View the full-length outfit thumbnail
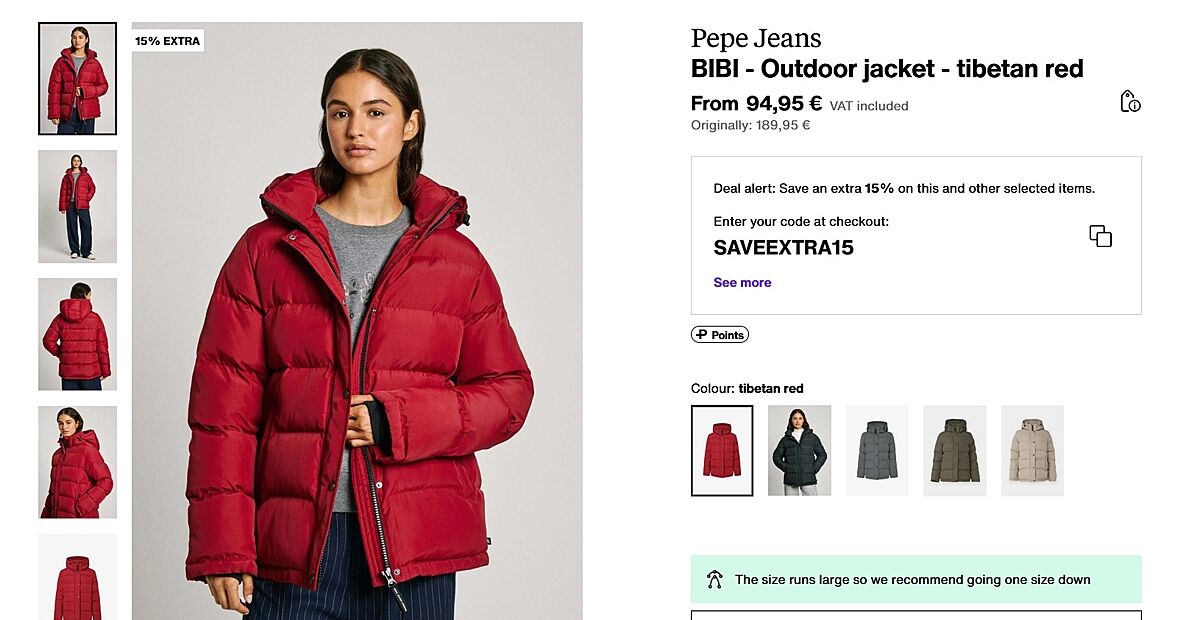The image size is (1200, 620). [x=77, y=206]
